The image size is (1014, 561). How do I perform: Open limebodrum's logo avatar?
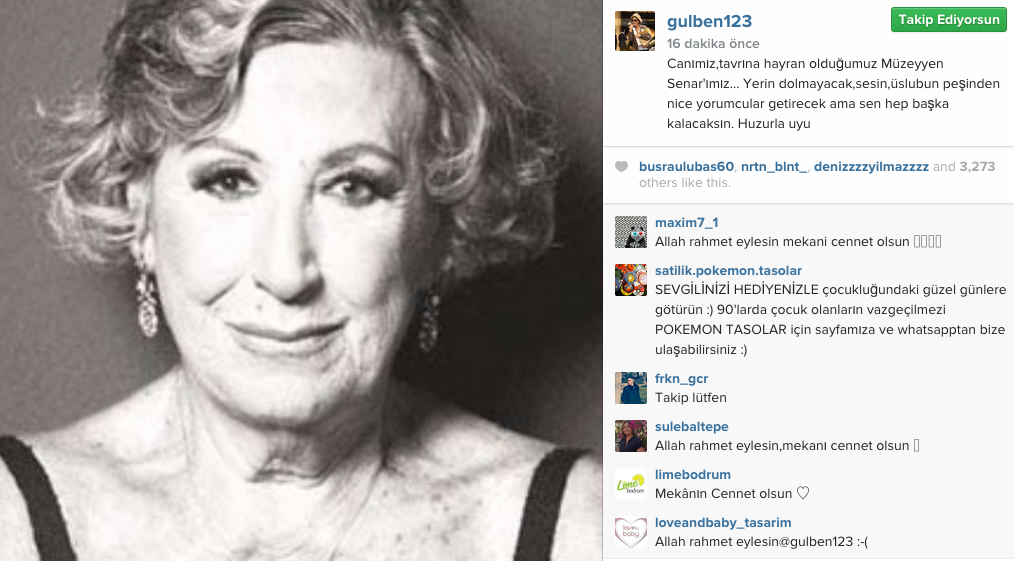(631, 484)
